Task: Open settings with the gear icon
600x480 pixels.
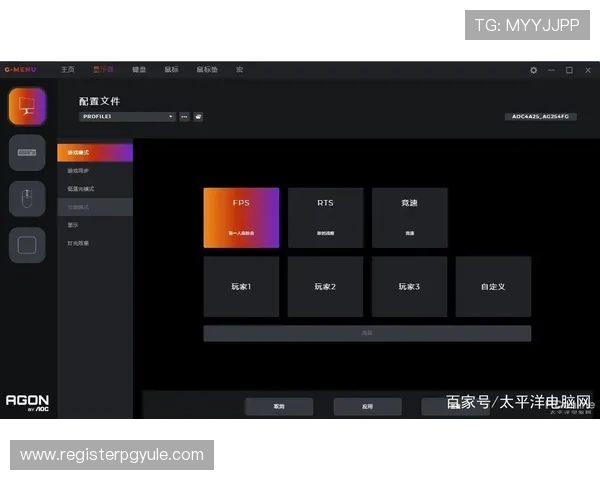Action: click(x=533, y=70)
